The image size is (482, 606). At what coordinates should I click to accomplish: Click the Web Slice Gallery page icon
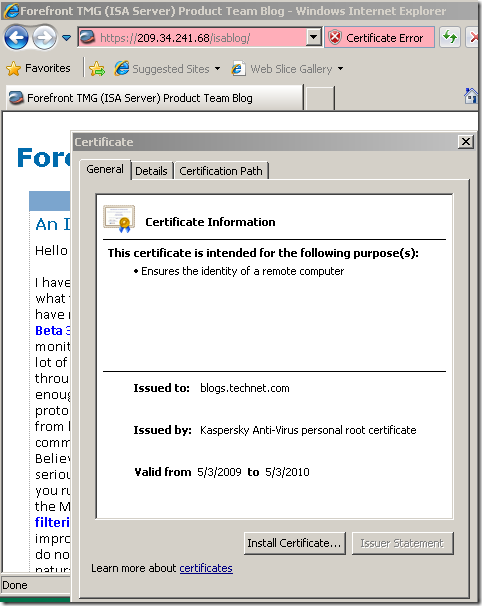point(238,69)
